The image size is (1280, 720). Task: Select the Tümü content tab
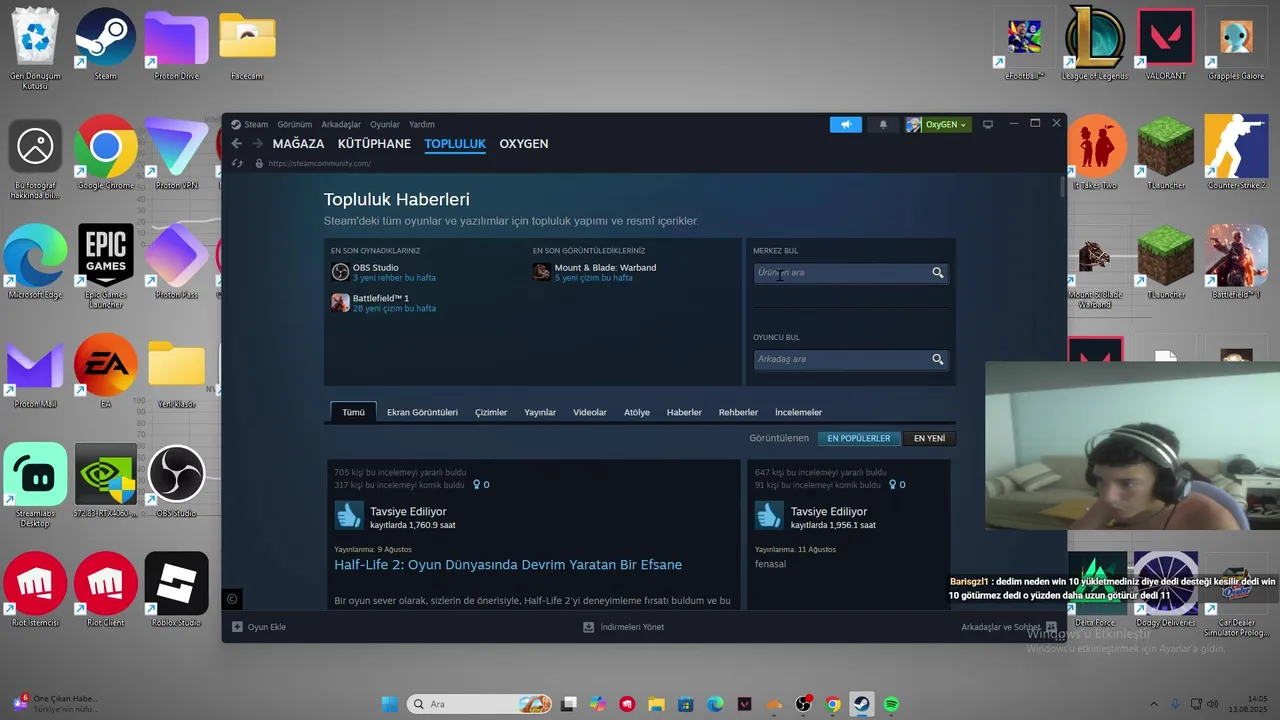tap(354, 412)
